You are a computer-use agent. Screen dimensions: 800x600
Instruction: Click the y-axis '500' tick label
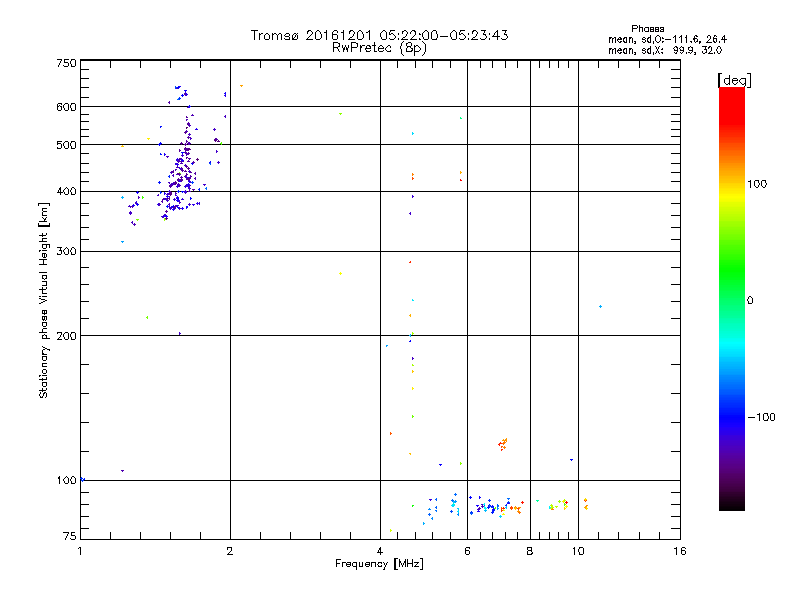[66, 145]
